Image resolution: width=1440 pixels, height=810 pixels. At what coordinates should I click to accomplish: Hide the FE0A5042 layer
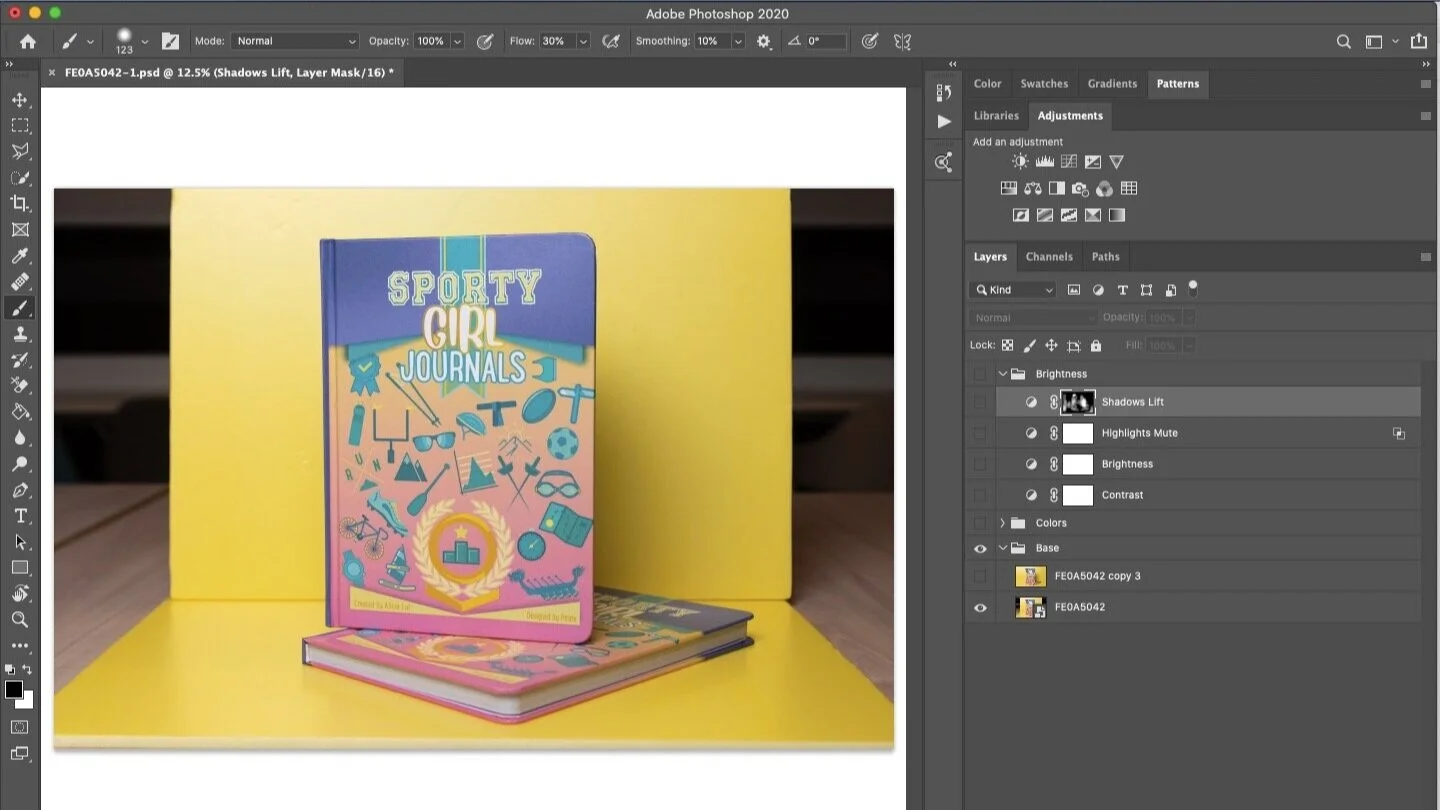pos(980,607)
